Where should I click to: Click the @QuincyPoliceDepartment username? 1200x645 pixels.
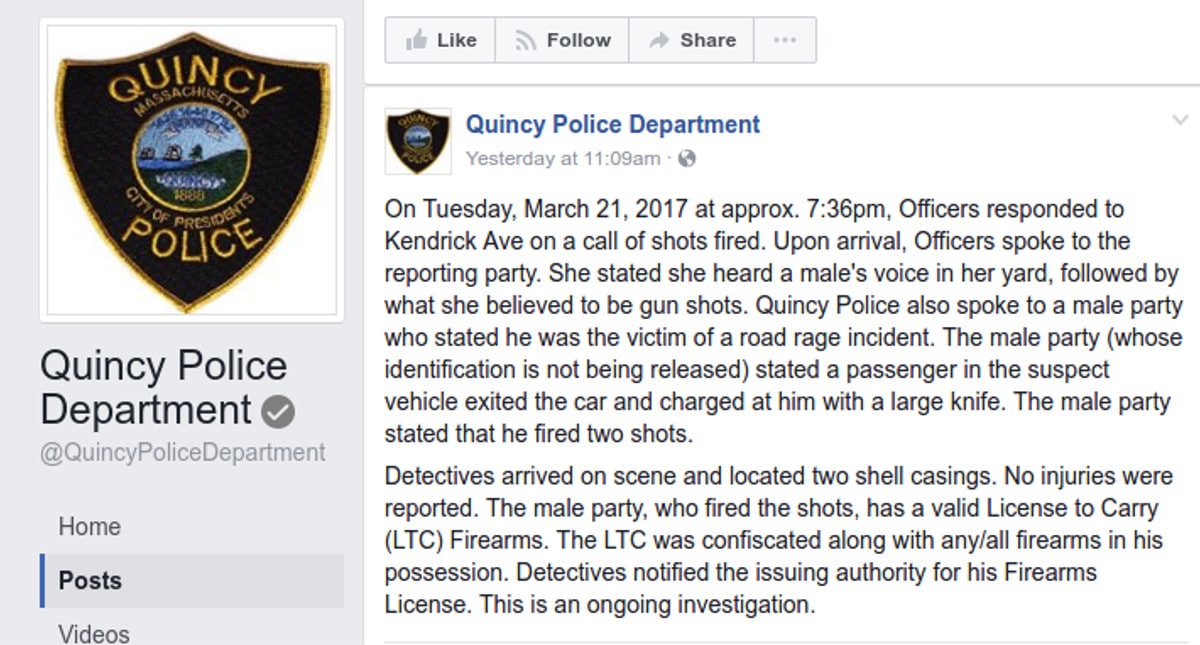point(183,452)
